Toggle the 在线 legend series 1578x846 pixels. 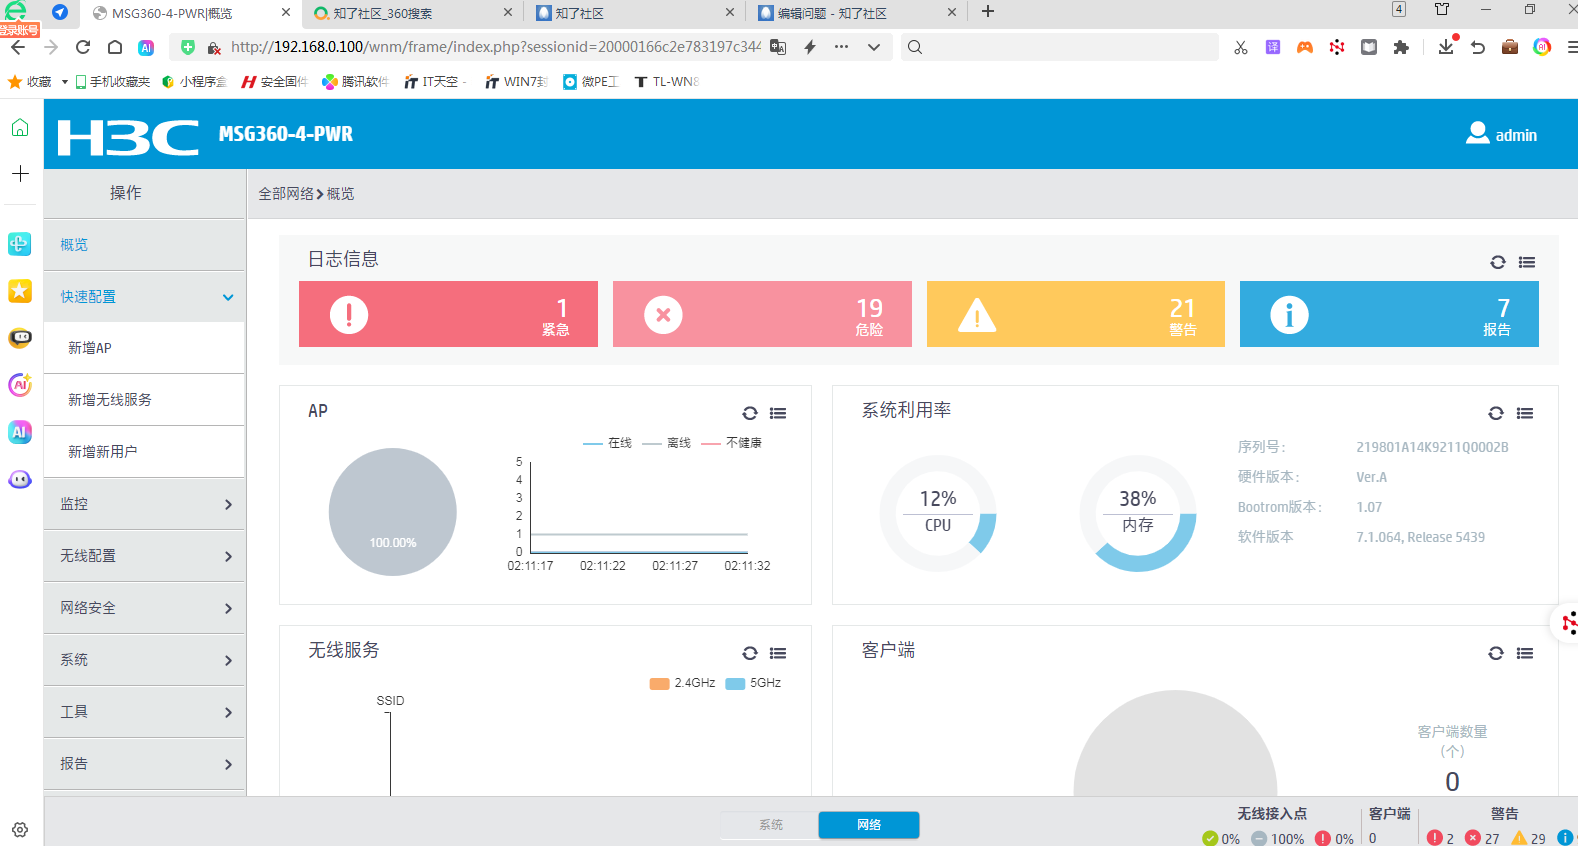click(608, 443)
